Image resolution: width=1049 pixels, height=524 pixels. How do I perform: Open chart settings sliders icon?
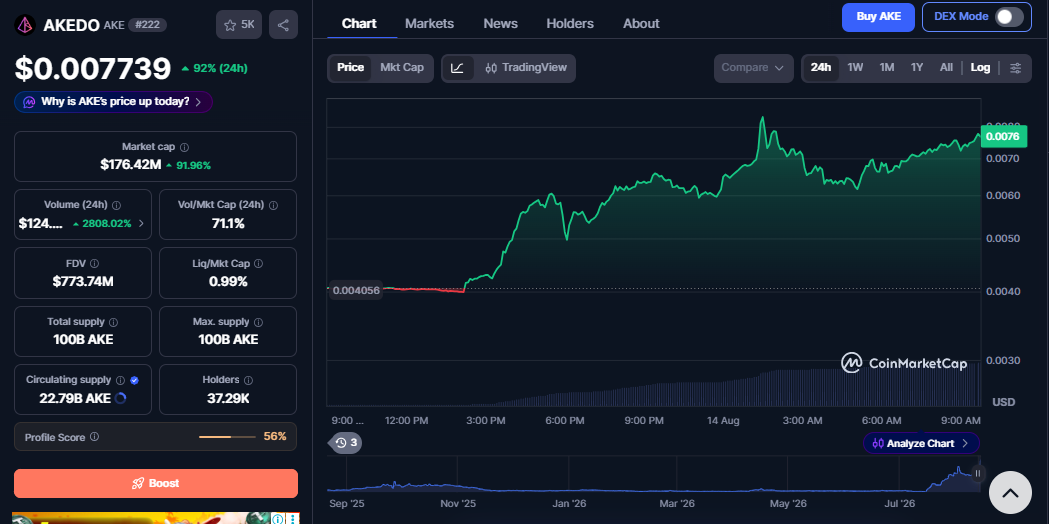coord(1016,68)
